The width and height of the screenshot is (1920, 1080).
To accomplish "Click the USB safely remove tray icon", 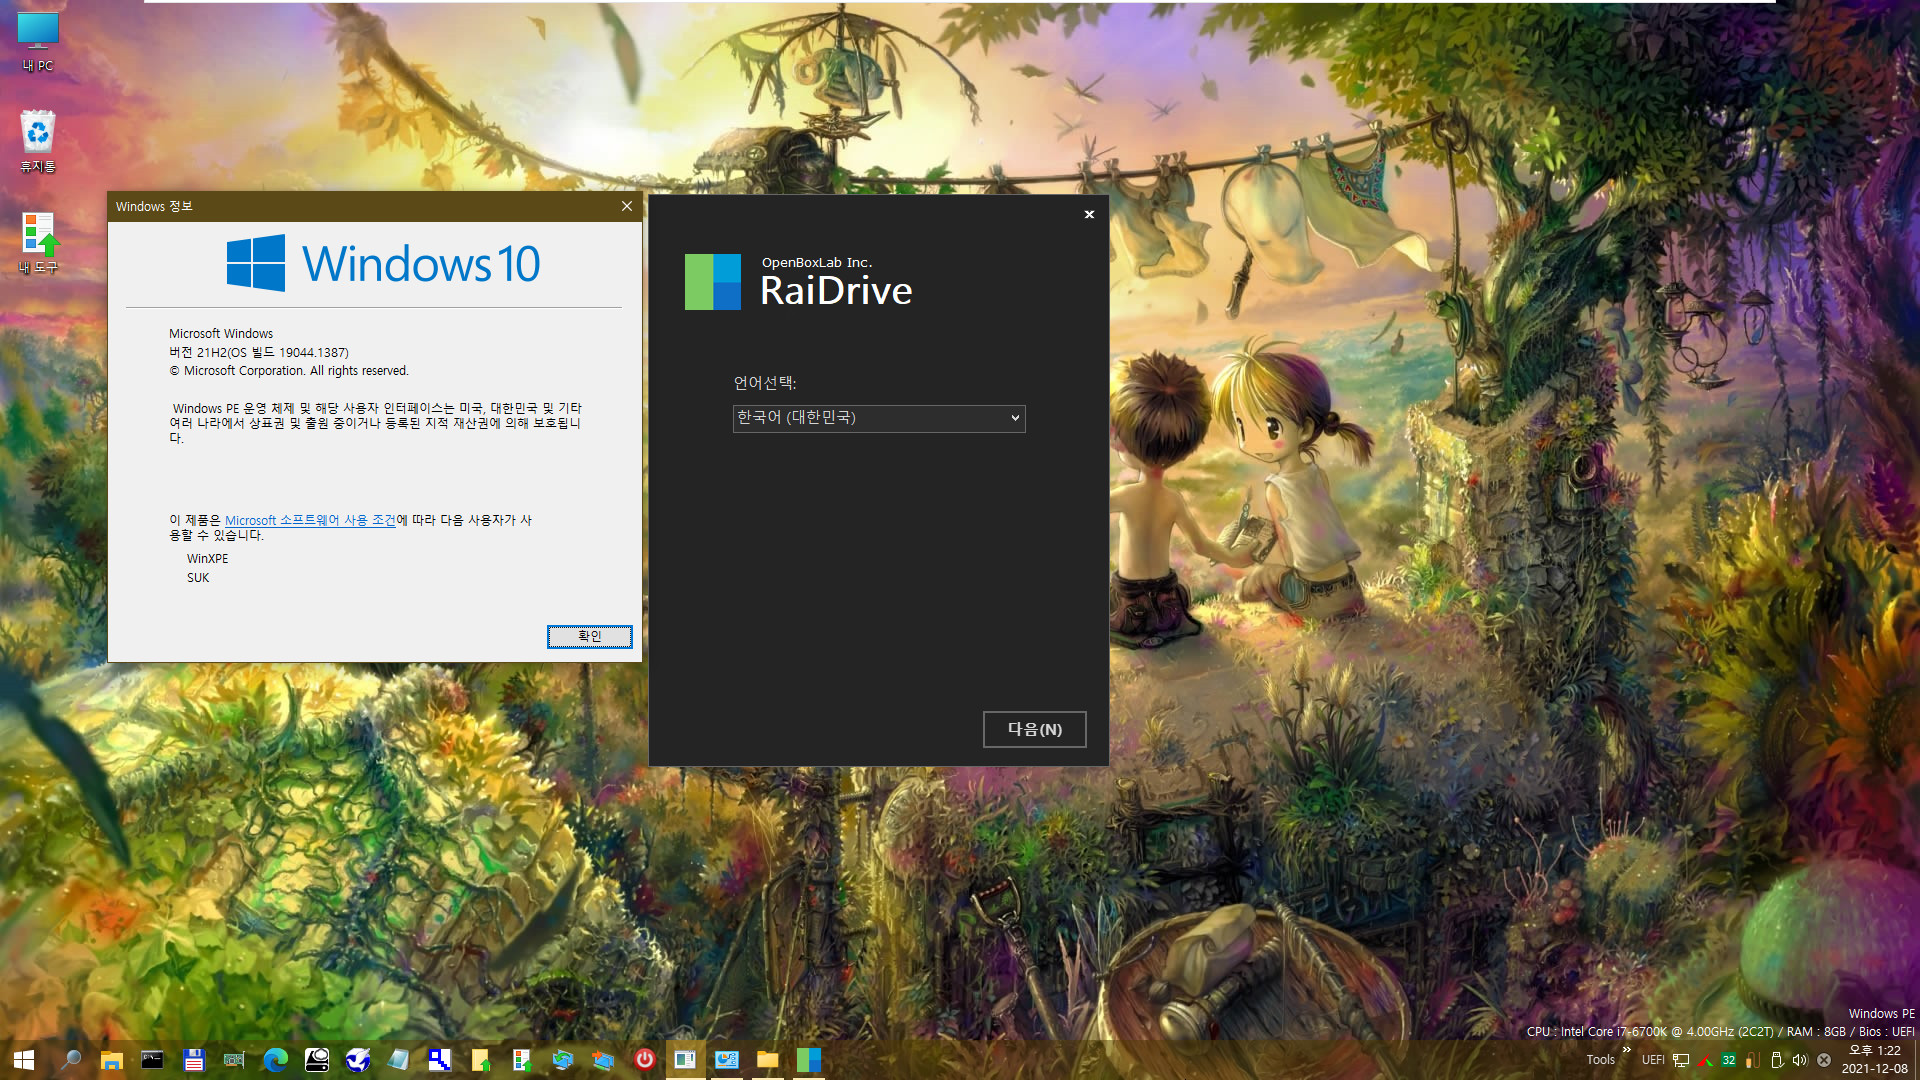I will tap(1777, 1060).
